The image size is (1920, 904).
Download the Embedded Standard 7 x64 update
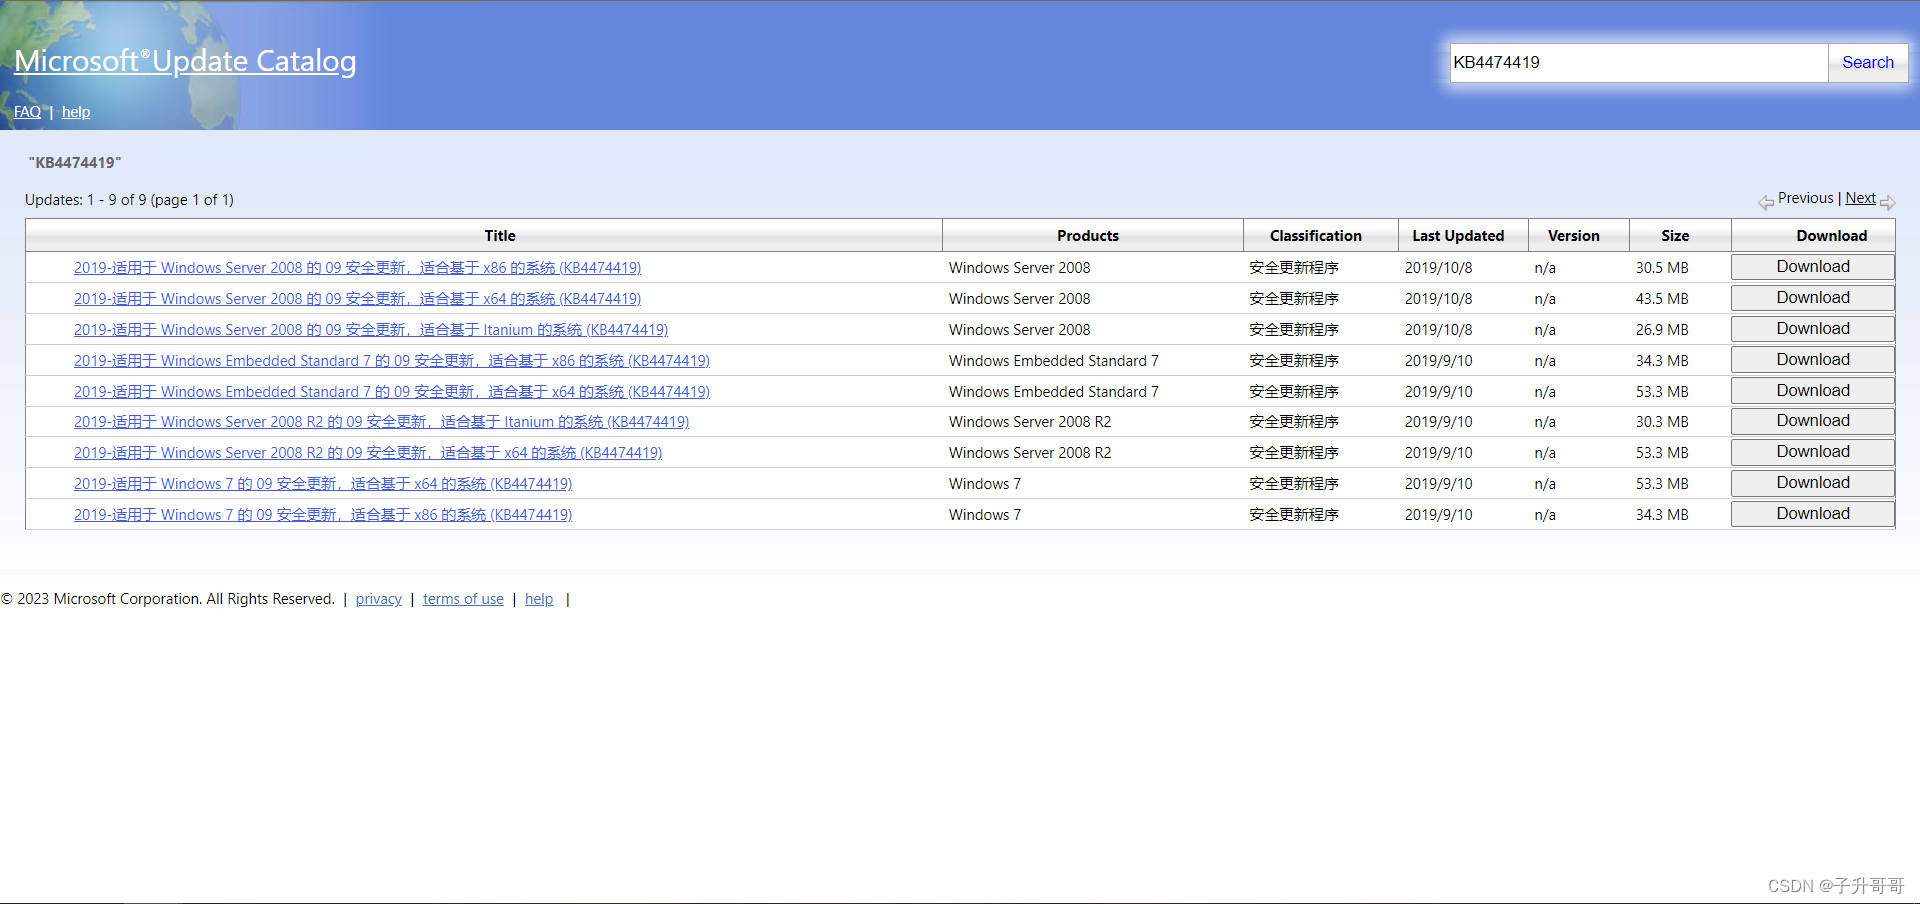coord(1813,391)
